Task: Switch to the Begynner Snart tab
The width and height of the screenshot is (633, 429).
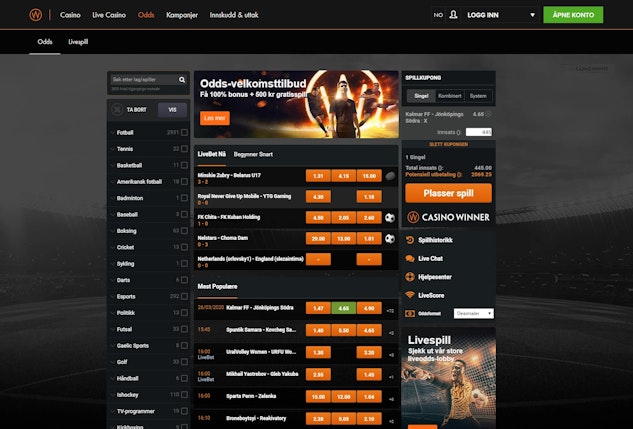Action: point(253,154)
